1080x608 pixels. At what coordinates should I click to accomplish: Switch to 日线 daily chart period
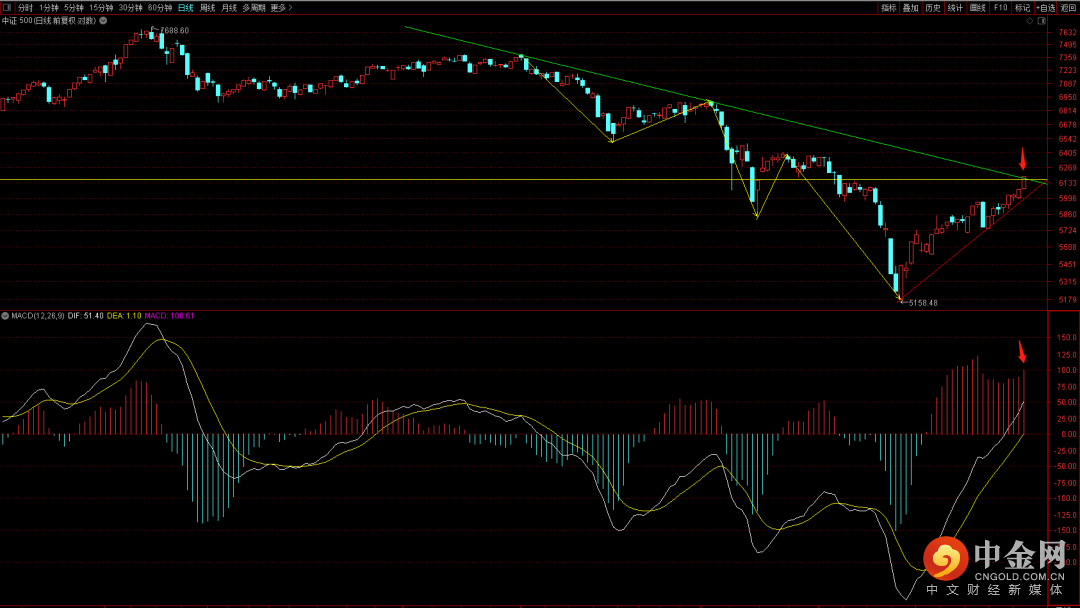tap(185, 7)
